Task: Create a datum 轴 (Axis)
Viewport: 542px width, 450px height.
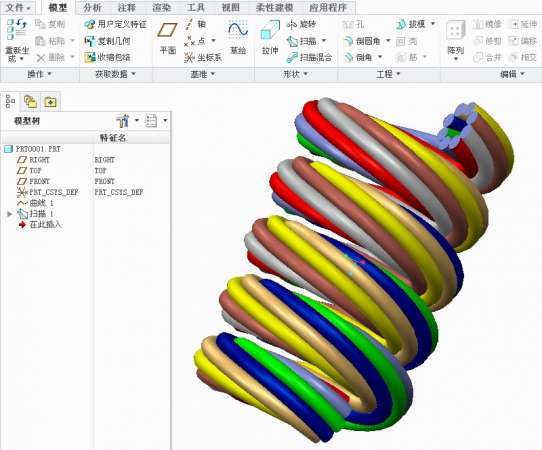Action: 196,24
